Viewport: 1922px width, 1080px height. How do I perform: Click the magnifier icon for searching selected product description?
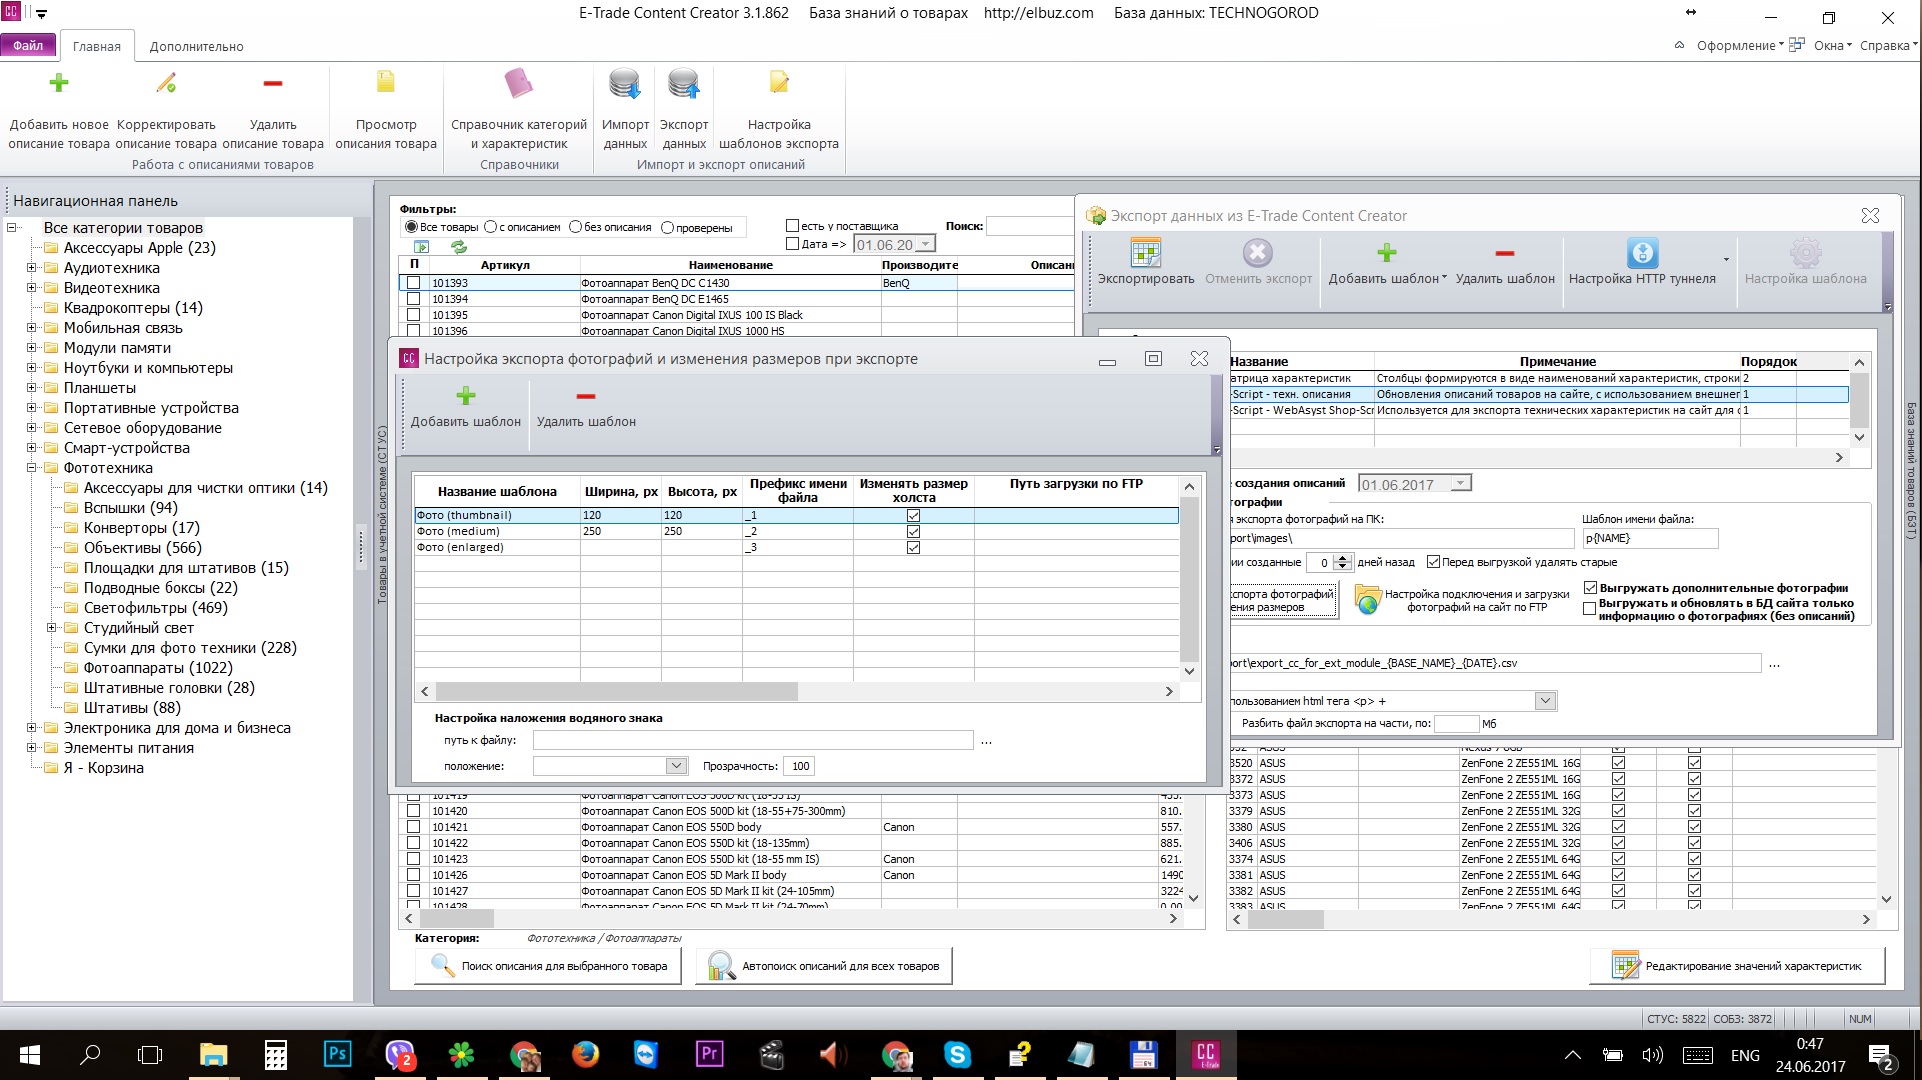pos(442,965)
